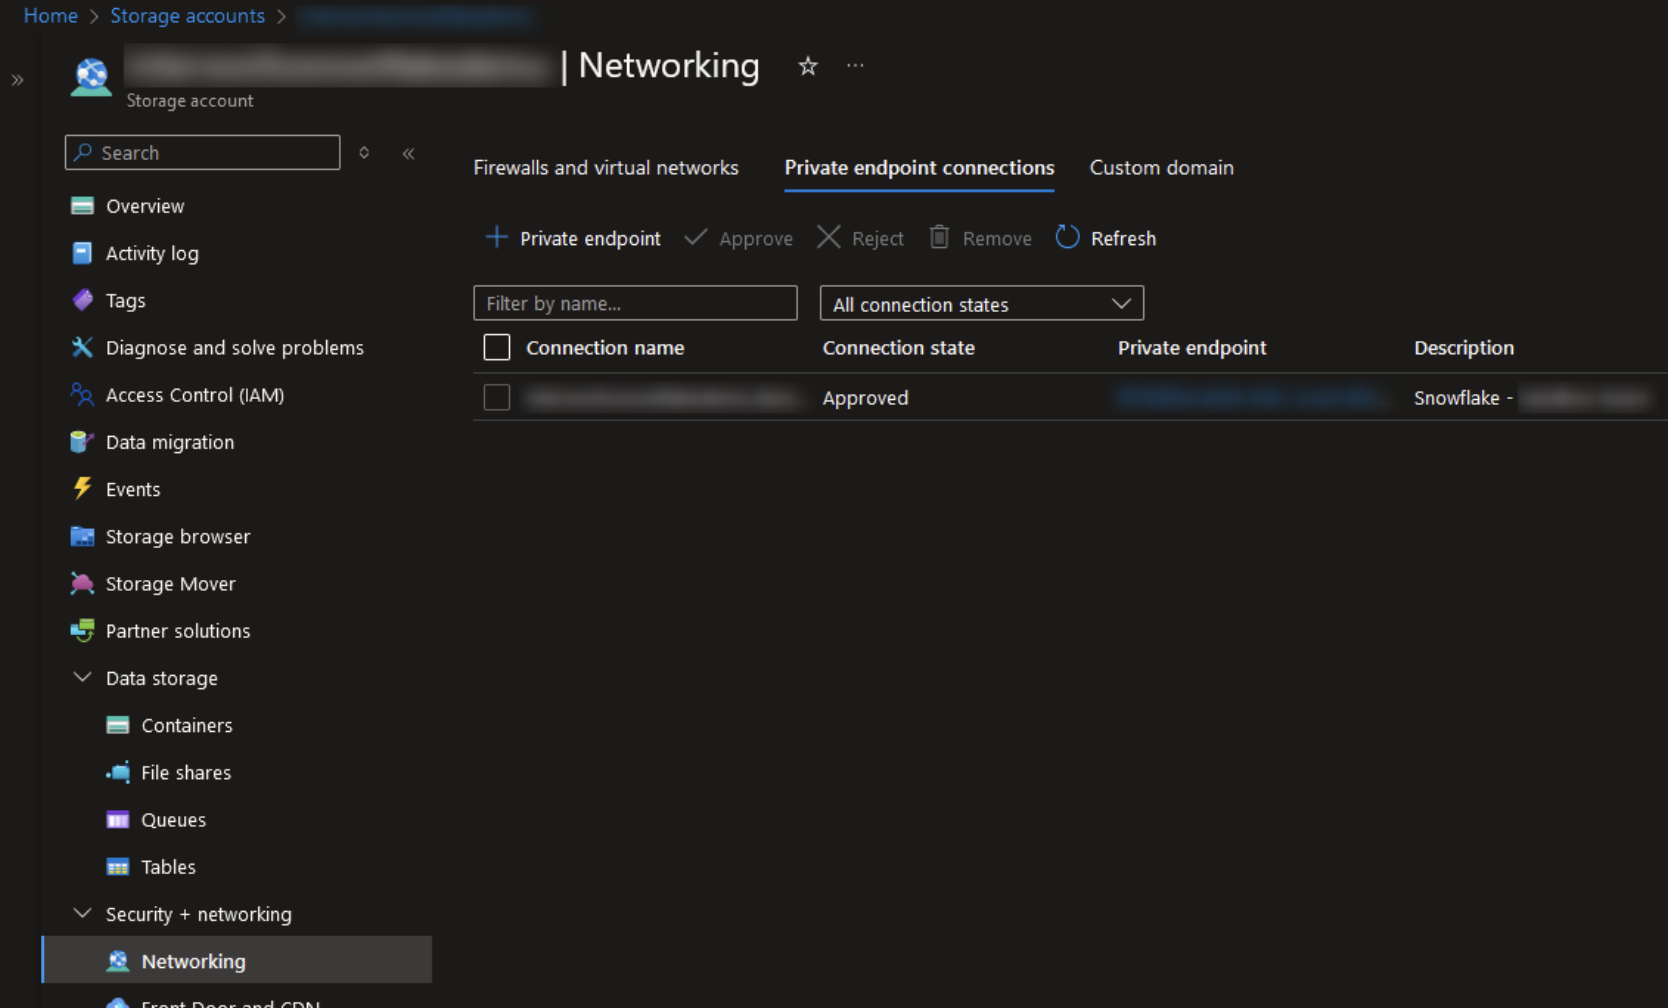Select the Overview sidebar icon
Viewport: 1668px width, 1008px height.
pos(82,206)
